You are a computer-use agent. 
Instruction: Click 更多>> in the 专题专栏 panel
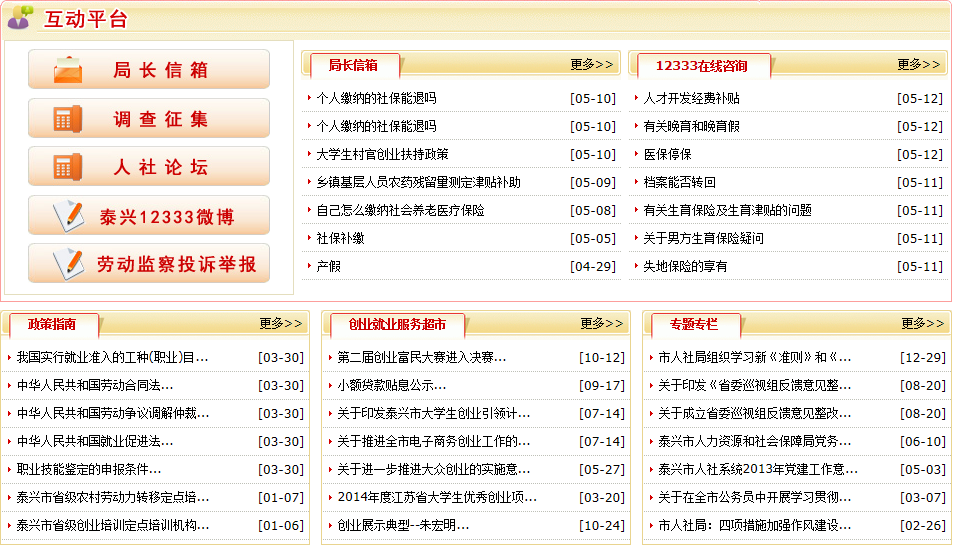922,324
